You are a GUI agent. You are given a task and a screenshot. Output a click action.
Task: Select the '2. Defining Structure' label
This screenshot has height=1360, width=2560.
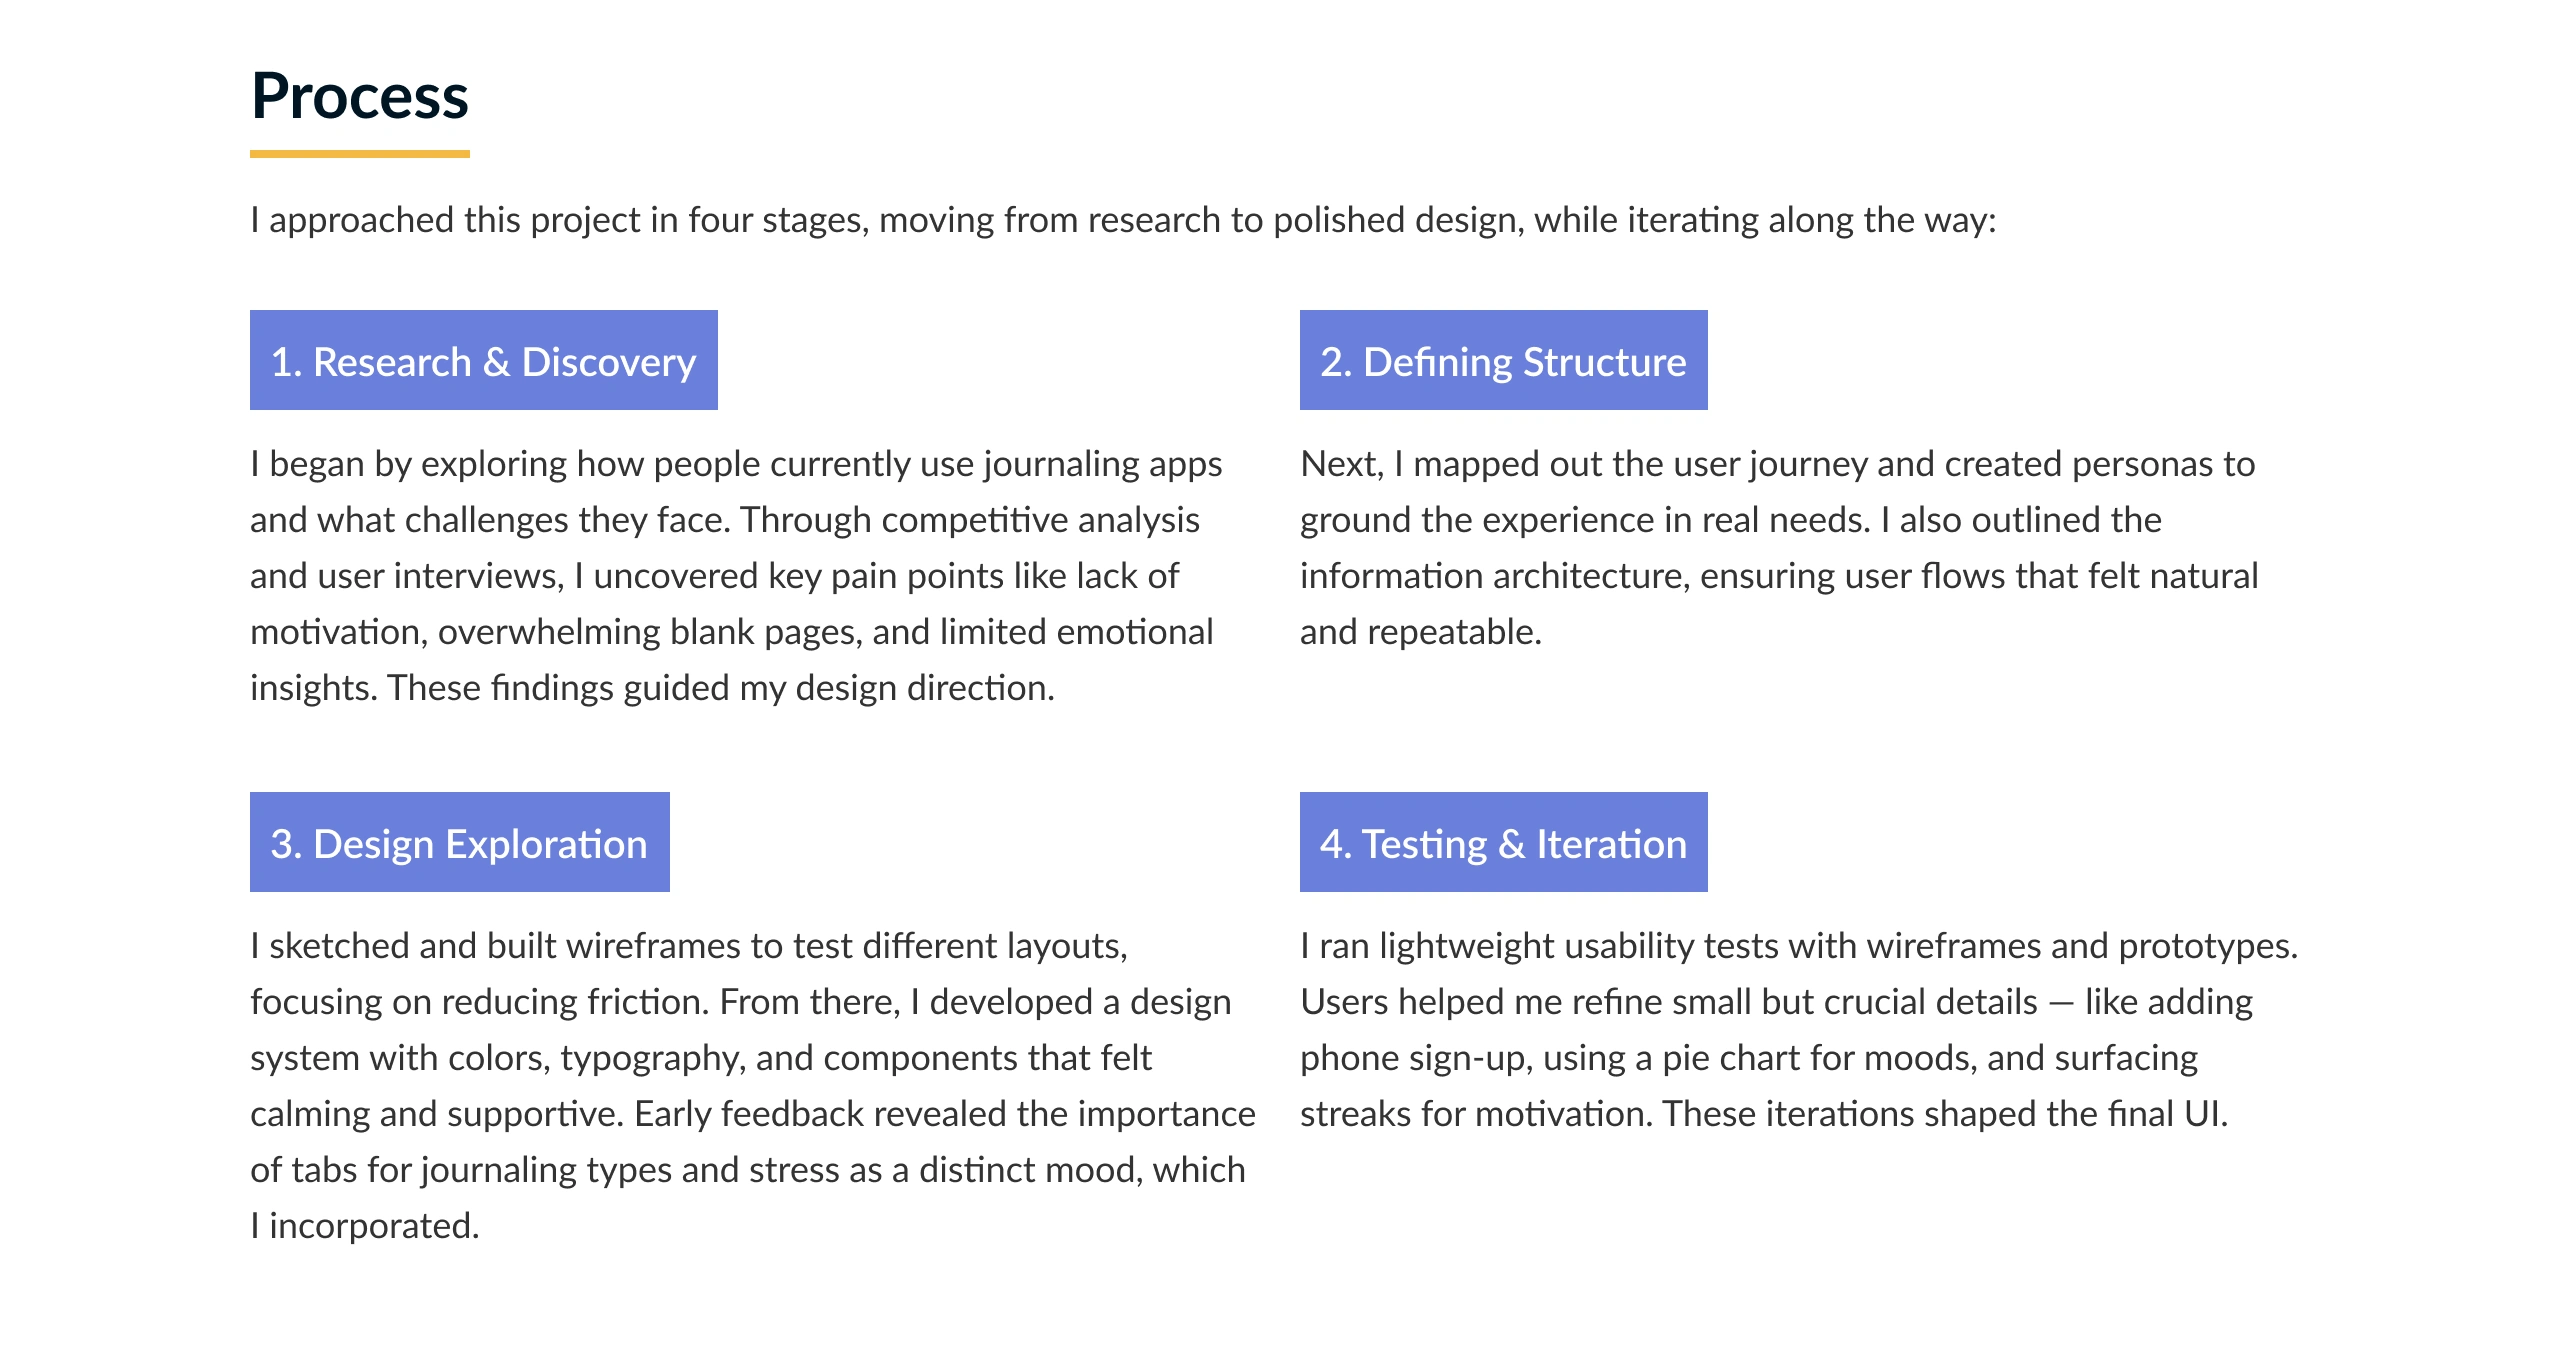tap(1502, 361)
